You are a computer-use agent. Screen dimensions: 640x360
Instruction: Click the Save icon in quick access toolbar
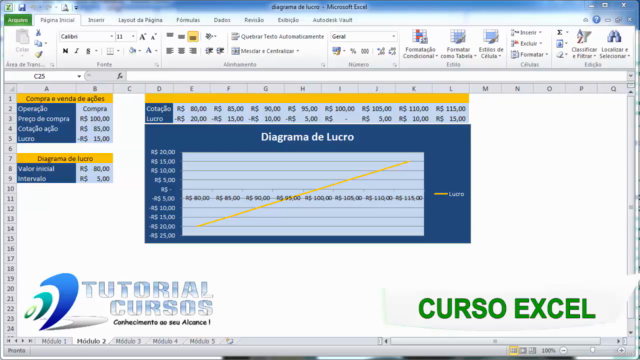point(22,7)
